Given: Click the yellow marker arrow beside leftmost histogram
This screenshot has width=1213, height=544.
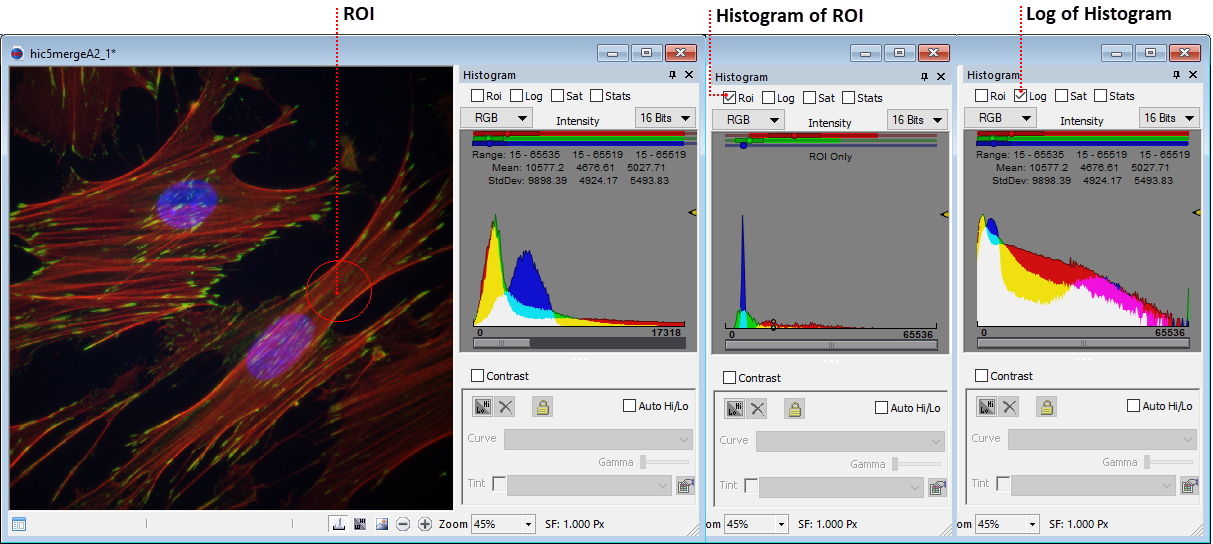Looking at the screenshot, I should point(692,212).
